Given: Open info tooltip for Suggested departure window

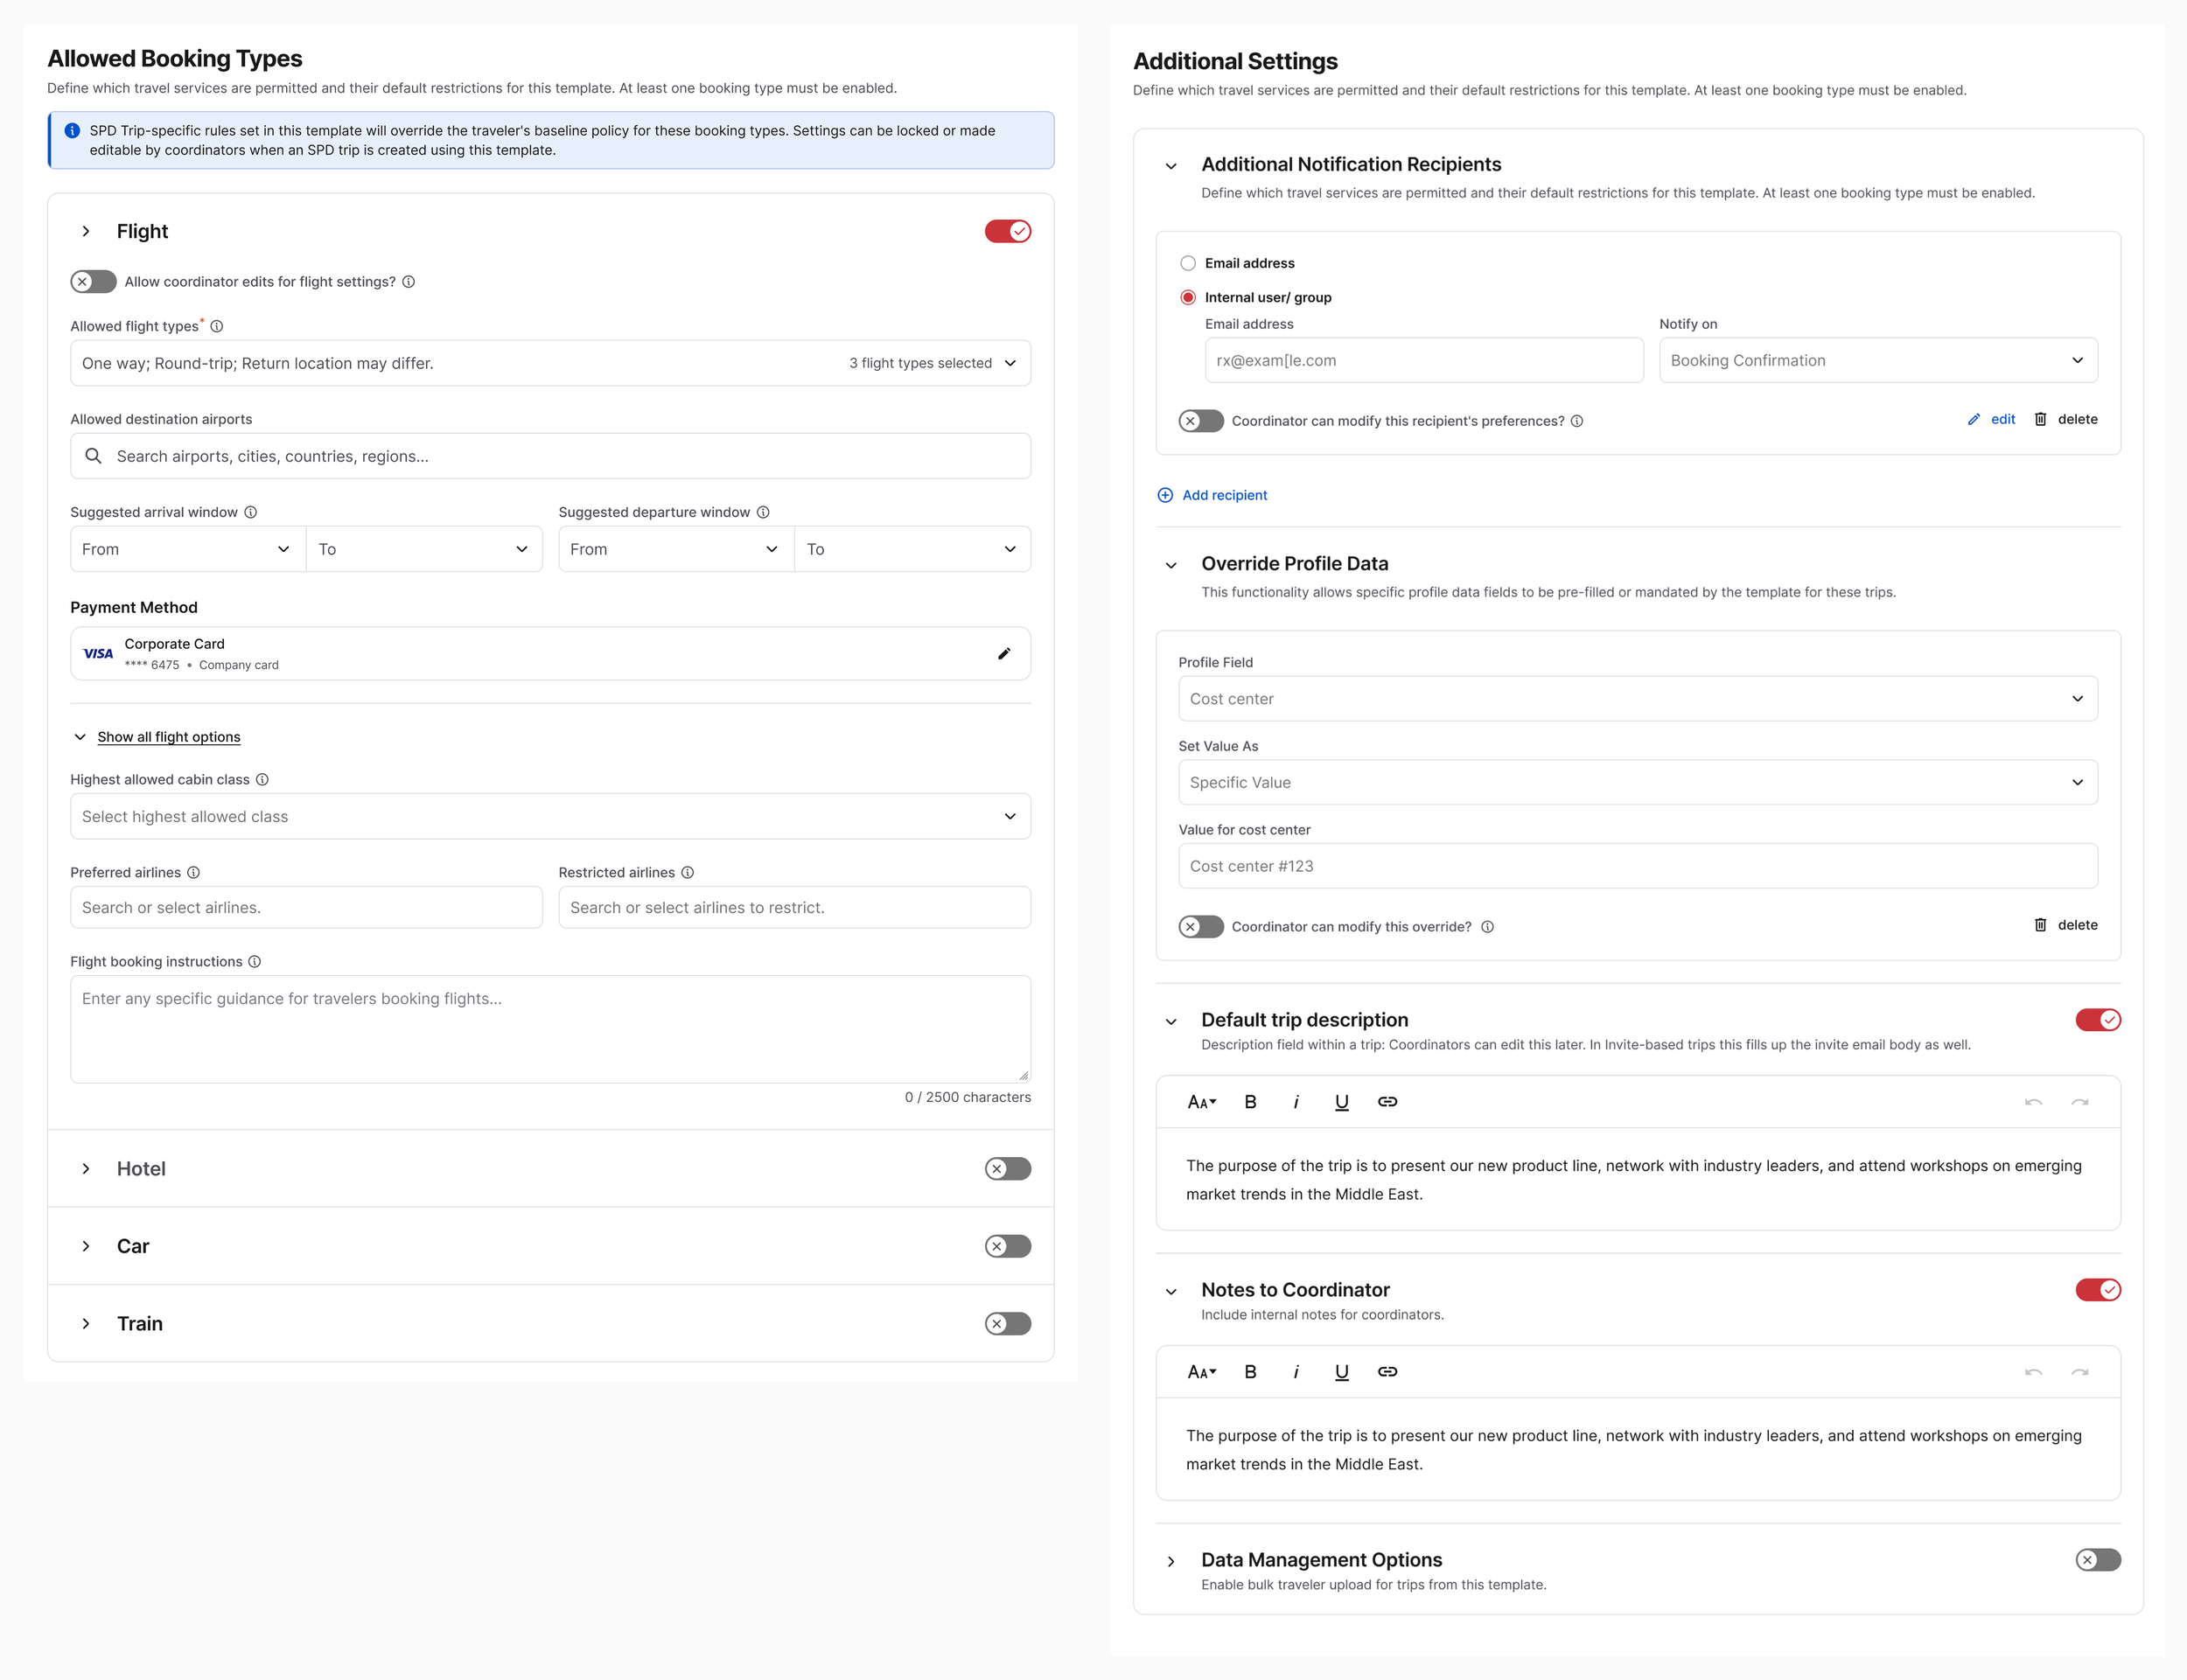Looking at the screenshot, I should coord(763,512).
